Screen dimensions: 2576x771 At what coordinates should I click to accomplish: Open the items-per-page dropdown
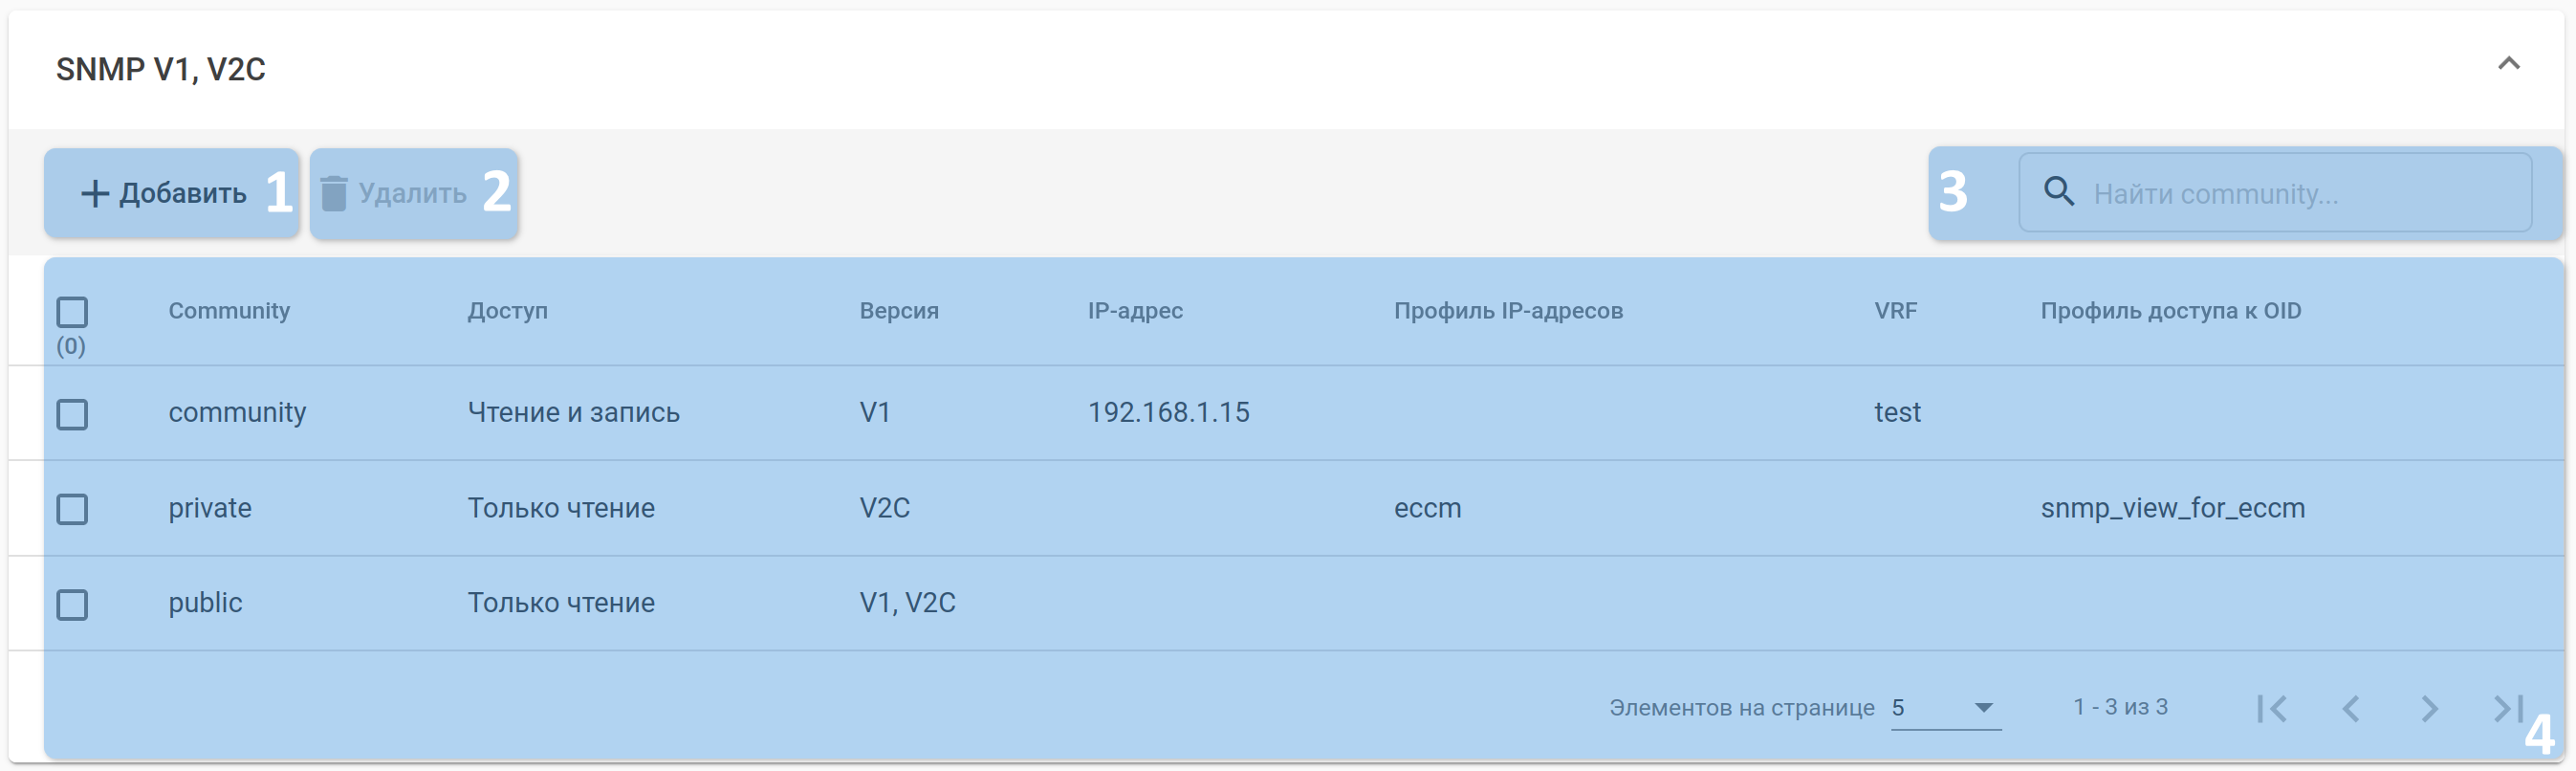[1945, 708]
